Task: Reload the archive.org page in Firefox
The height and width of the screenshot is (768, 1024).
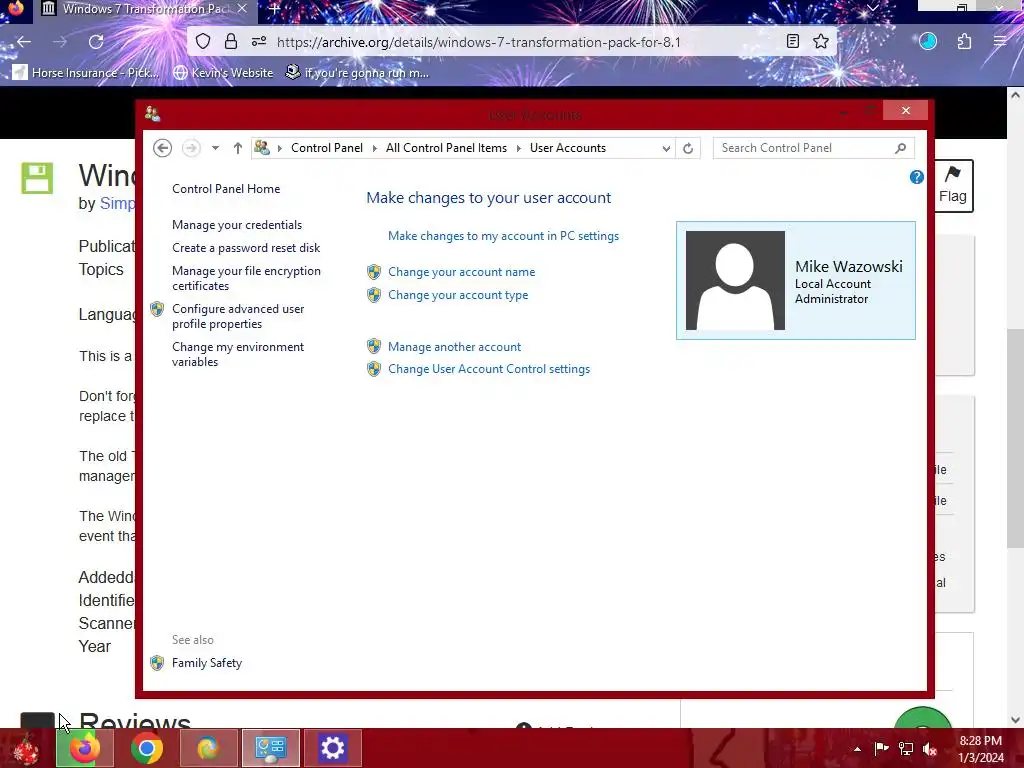Action: click(96, 42)
